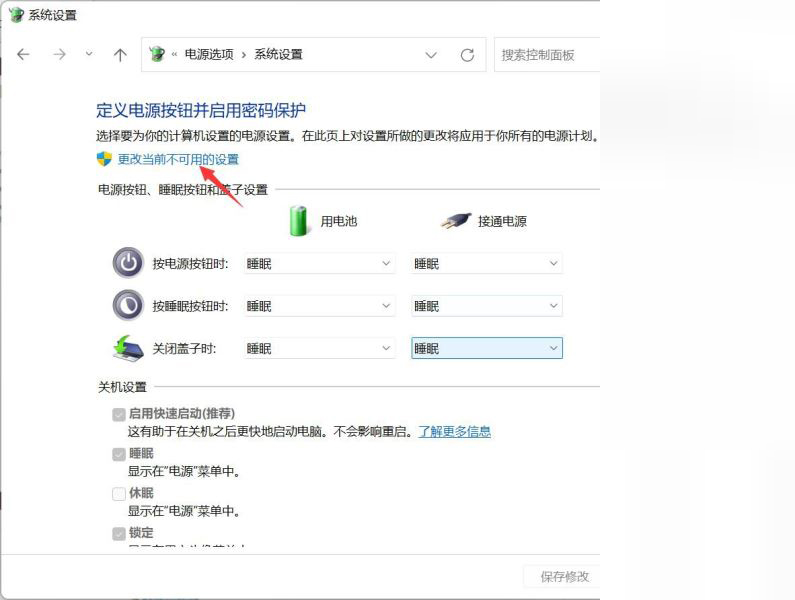Click 接通电源 column label
The image size is (795, 600).
502,221
